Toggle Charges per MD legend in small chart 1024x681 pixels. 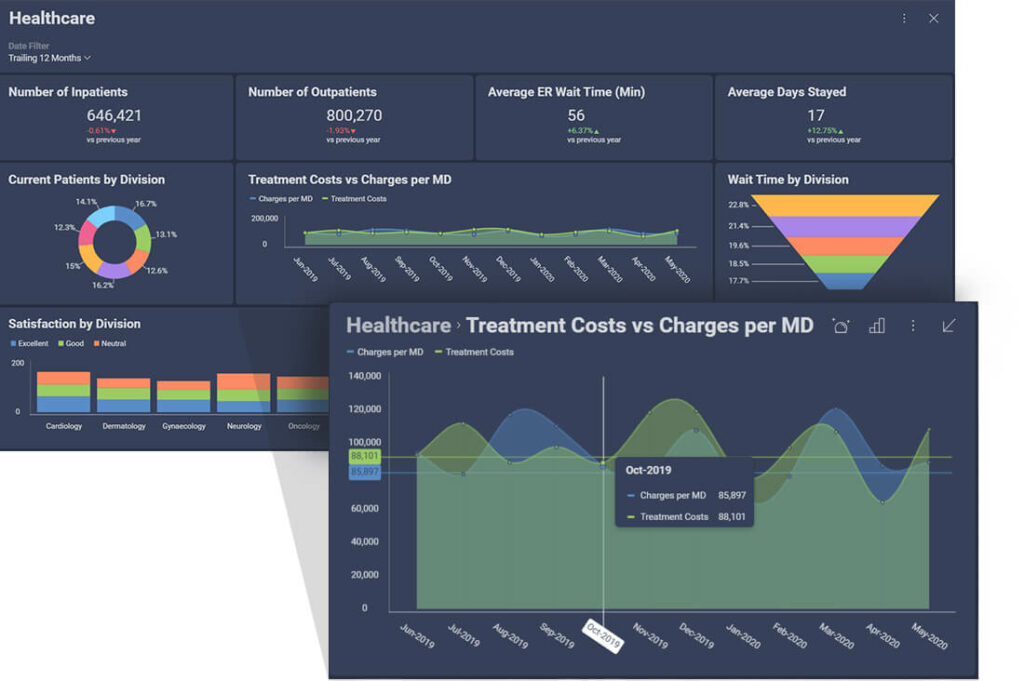(281, 198)
